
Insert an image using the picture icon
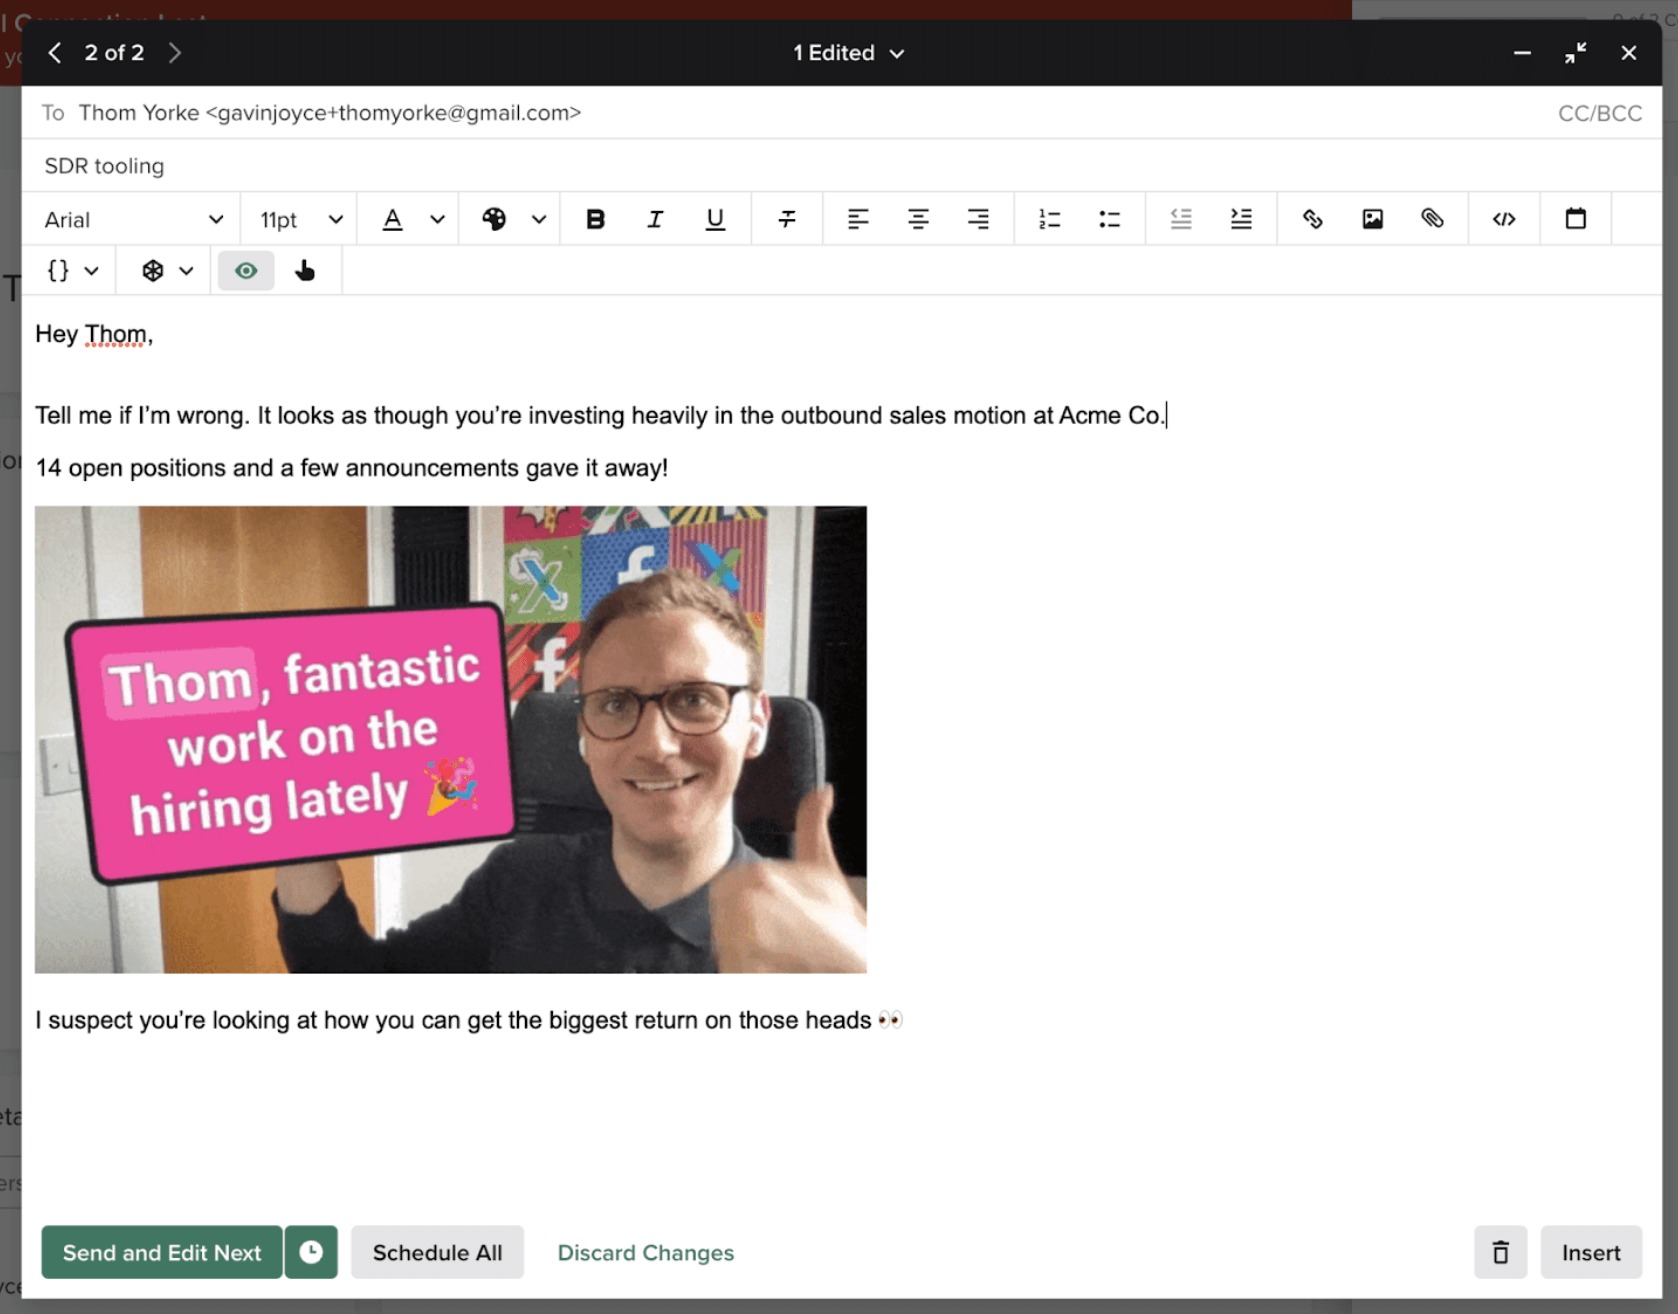point(1372,219)
